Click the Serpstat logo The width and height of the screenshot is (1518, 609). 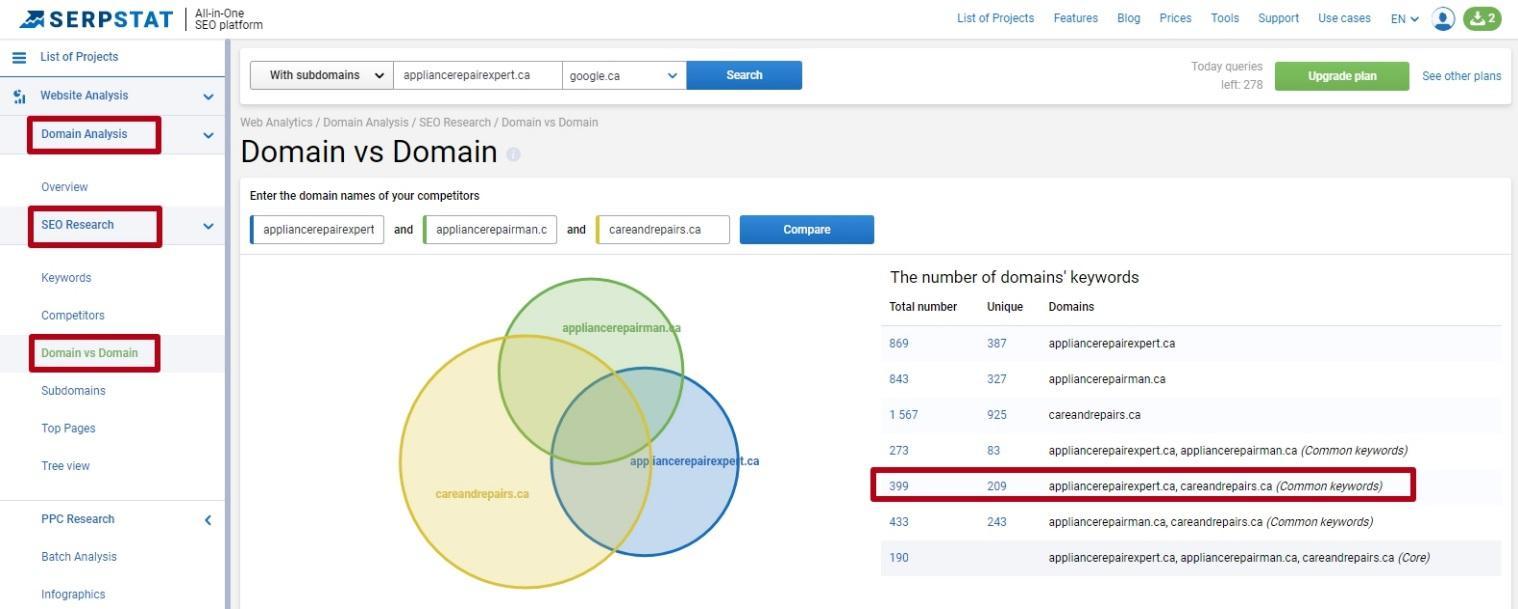[x=96, y=19]
